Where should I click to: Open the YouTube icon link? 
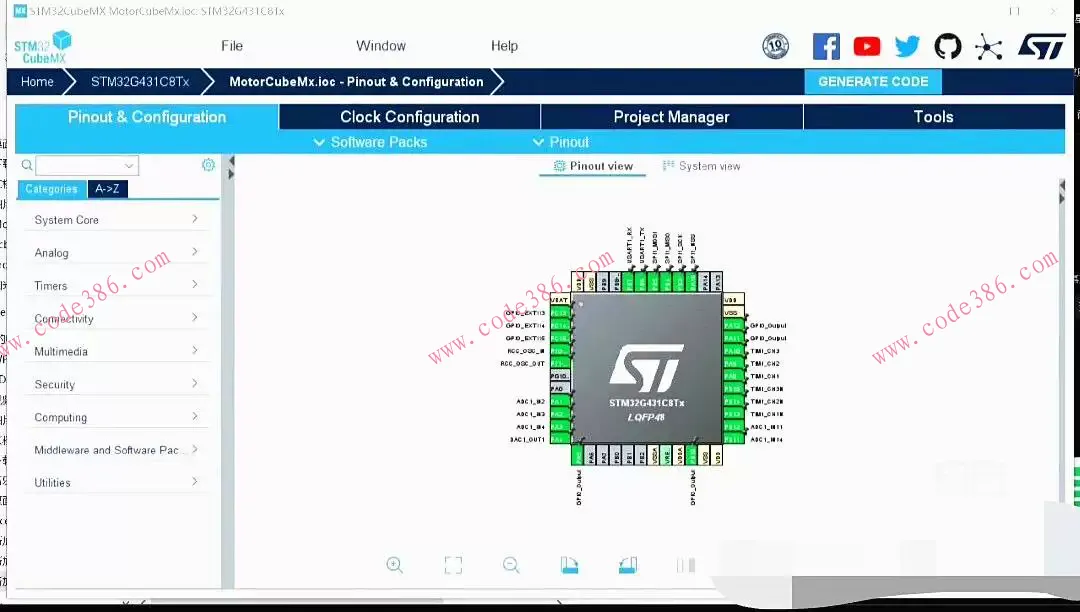[866, 46]
